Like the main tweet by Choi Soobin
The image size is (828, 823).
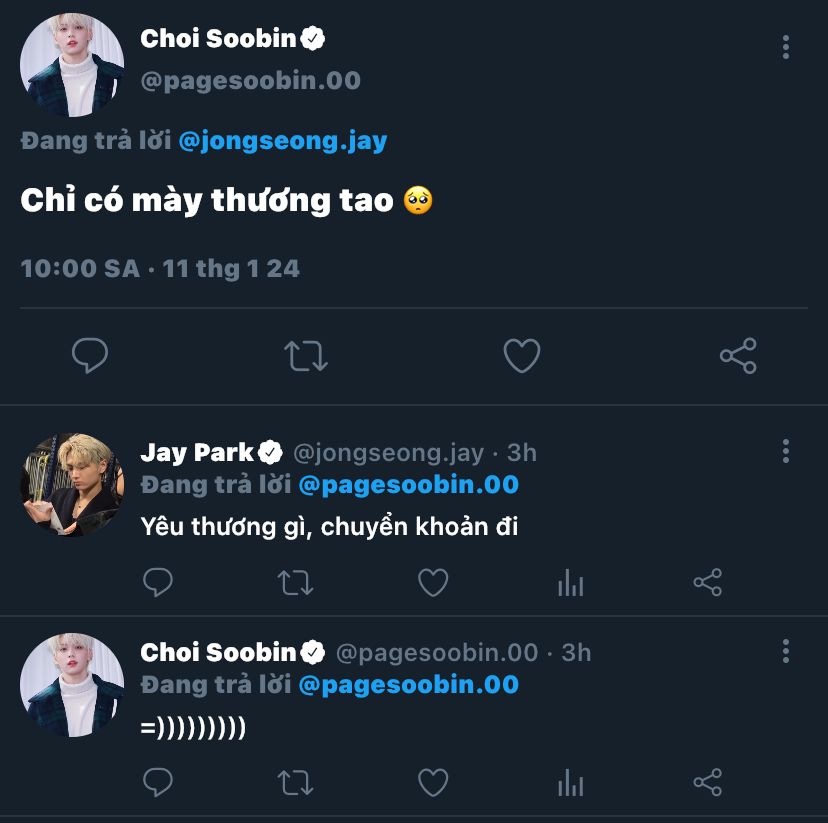click(521, 355)
